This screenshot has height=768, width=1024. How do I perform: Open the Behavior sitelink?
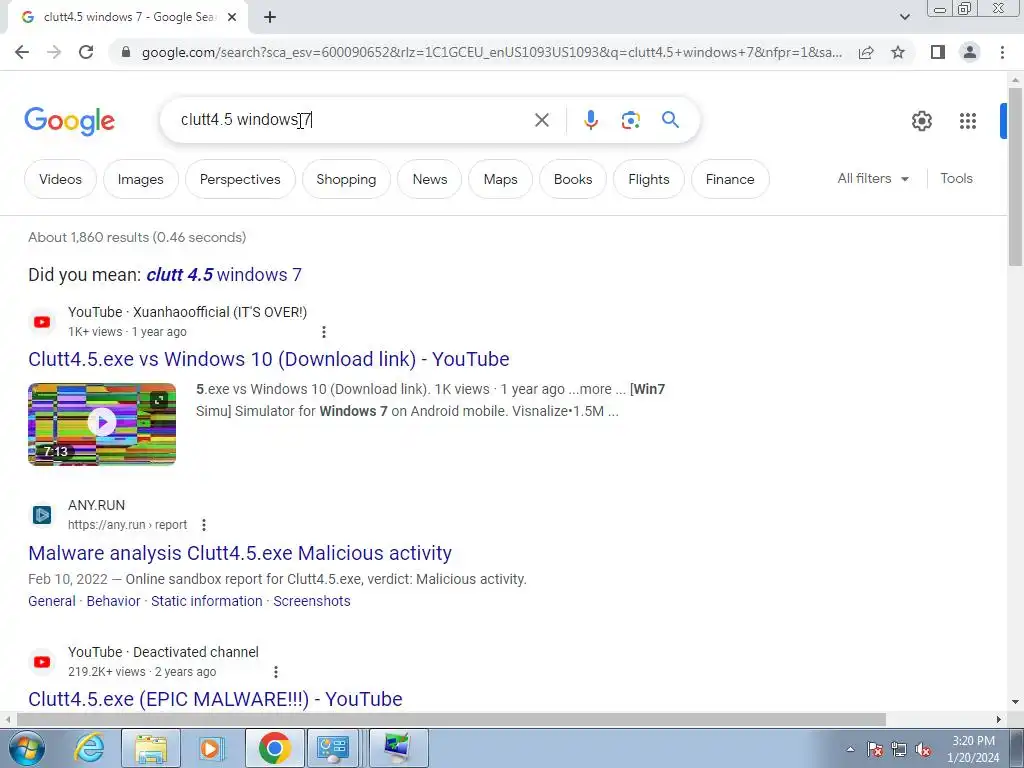pyautogui.click(x=114, y=601)
